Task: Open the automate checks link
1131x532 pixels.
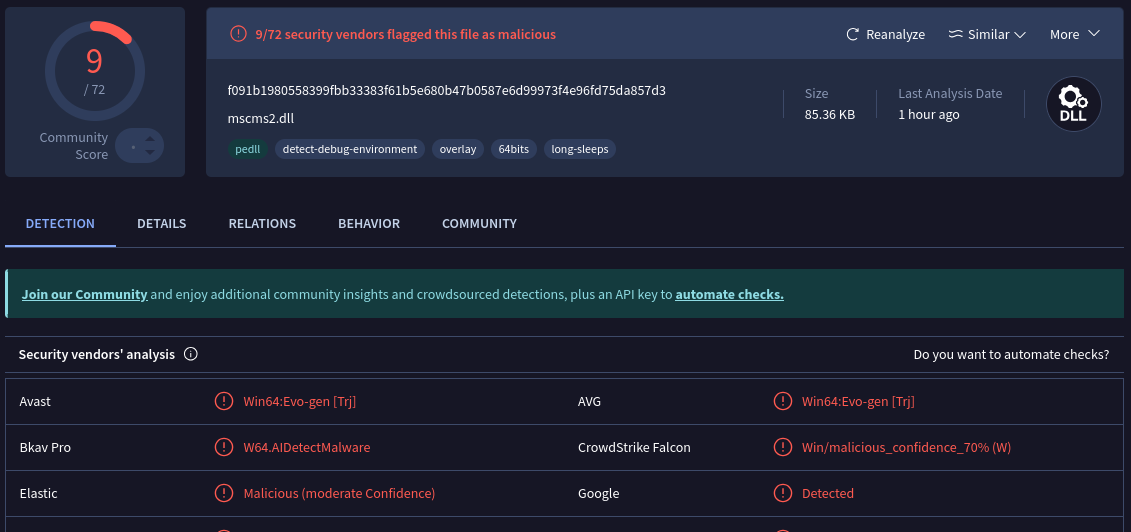Action: pyautogui.click(x=729, y=294)
